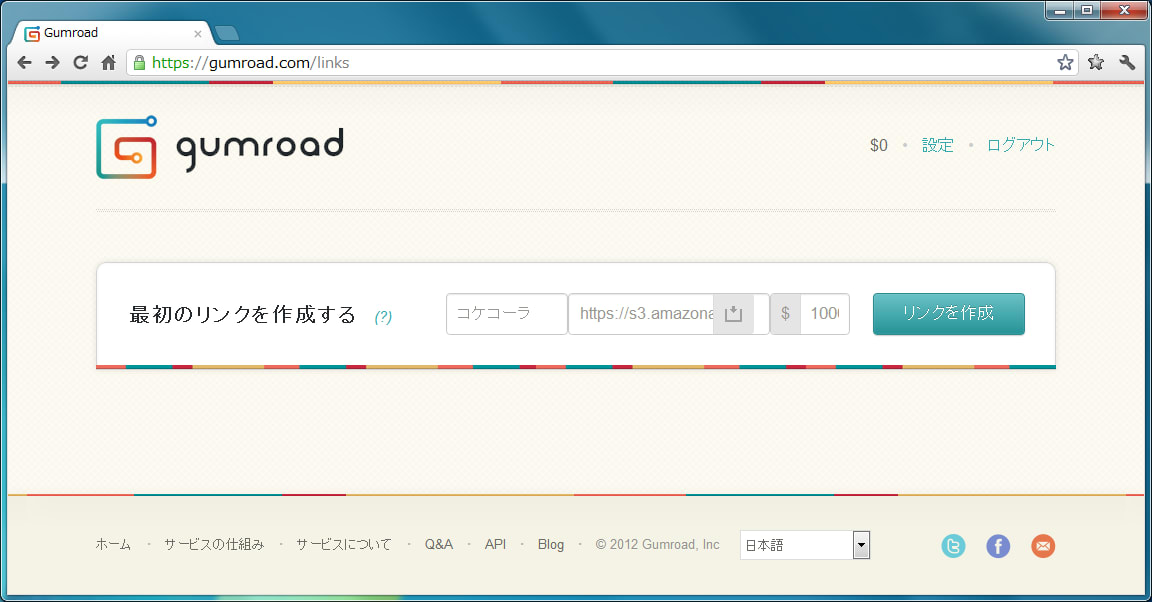Focus the コケコーラ name input field
Screen dimensions: 1152x602
point(506,314)
